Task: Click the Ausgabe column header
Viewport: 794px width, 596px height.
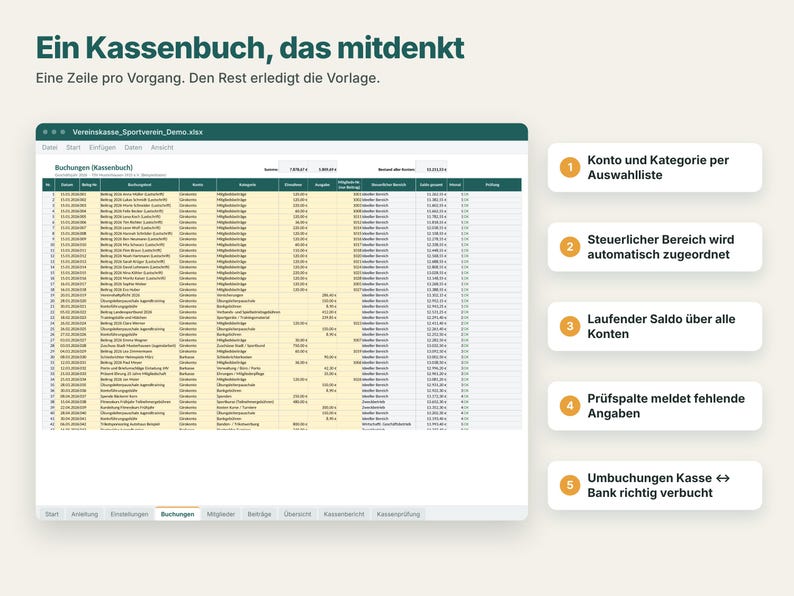Action: pyautogui.click(x=323, y=185)
